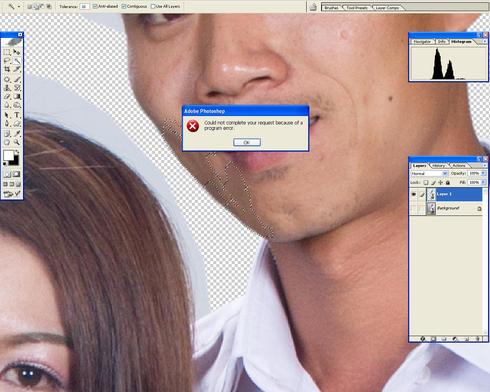Toggle lock all
Viewport: 490px width, 392px height.
448,183
